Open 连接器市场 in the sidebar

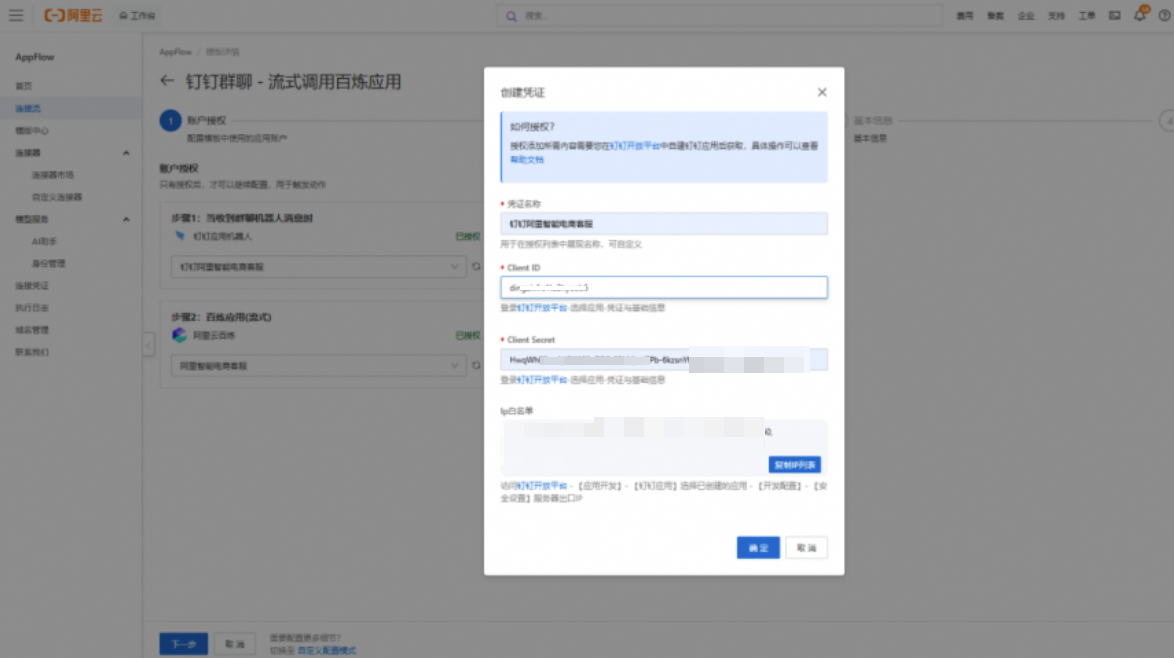click(52, 174)
